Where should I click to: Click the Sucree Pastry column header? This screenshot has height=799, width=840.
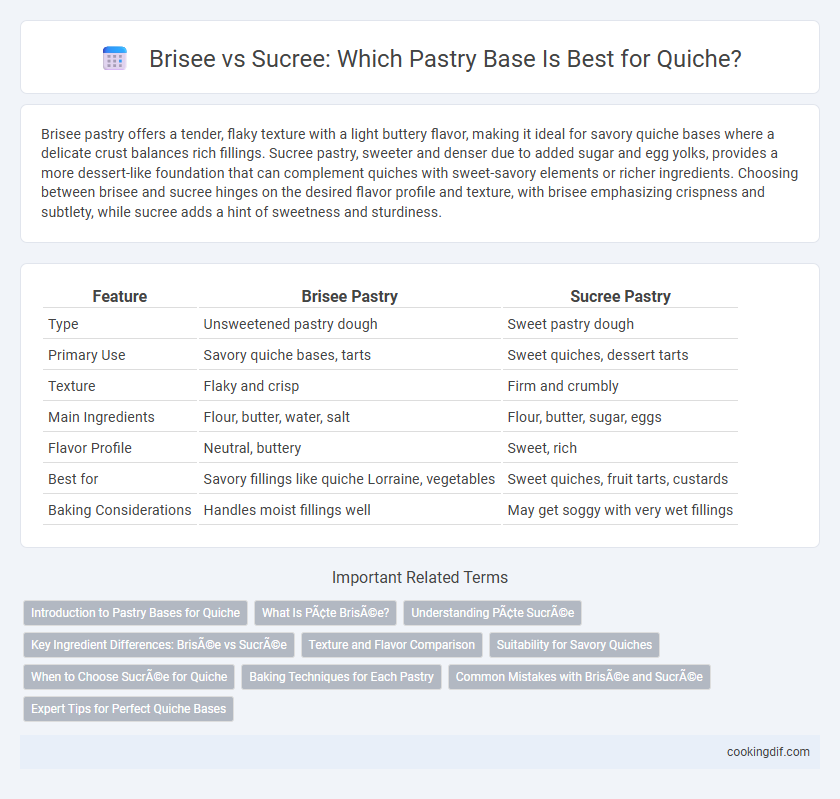click(x=620, y=296)
